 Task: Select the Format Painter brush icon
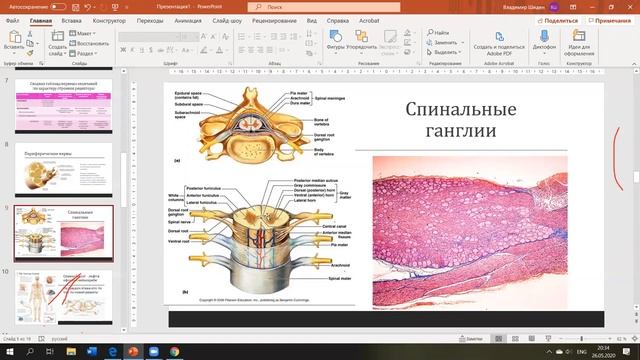pos(30,53)
